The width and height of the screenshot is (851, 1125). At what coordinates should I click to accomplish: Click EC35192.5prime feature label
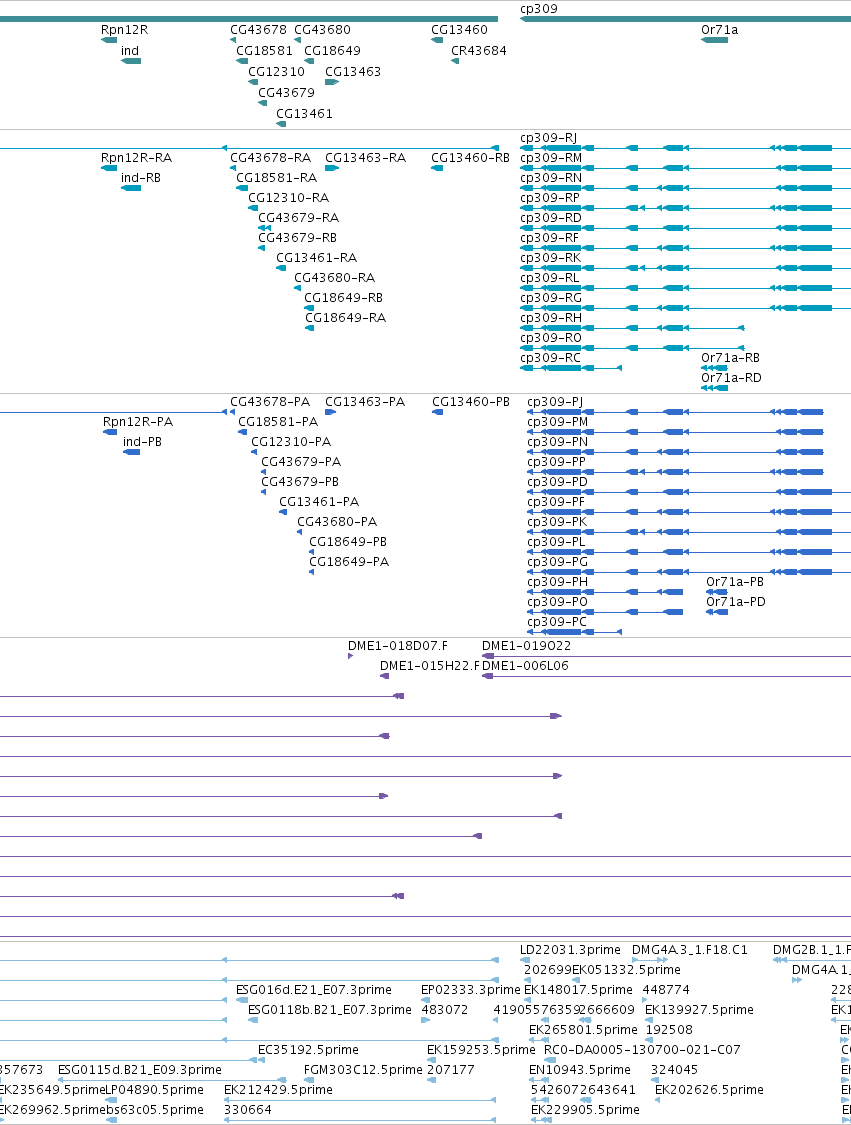[x=308, y=1050]
